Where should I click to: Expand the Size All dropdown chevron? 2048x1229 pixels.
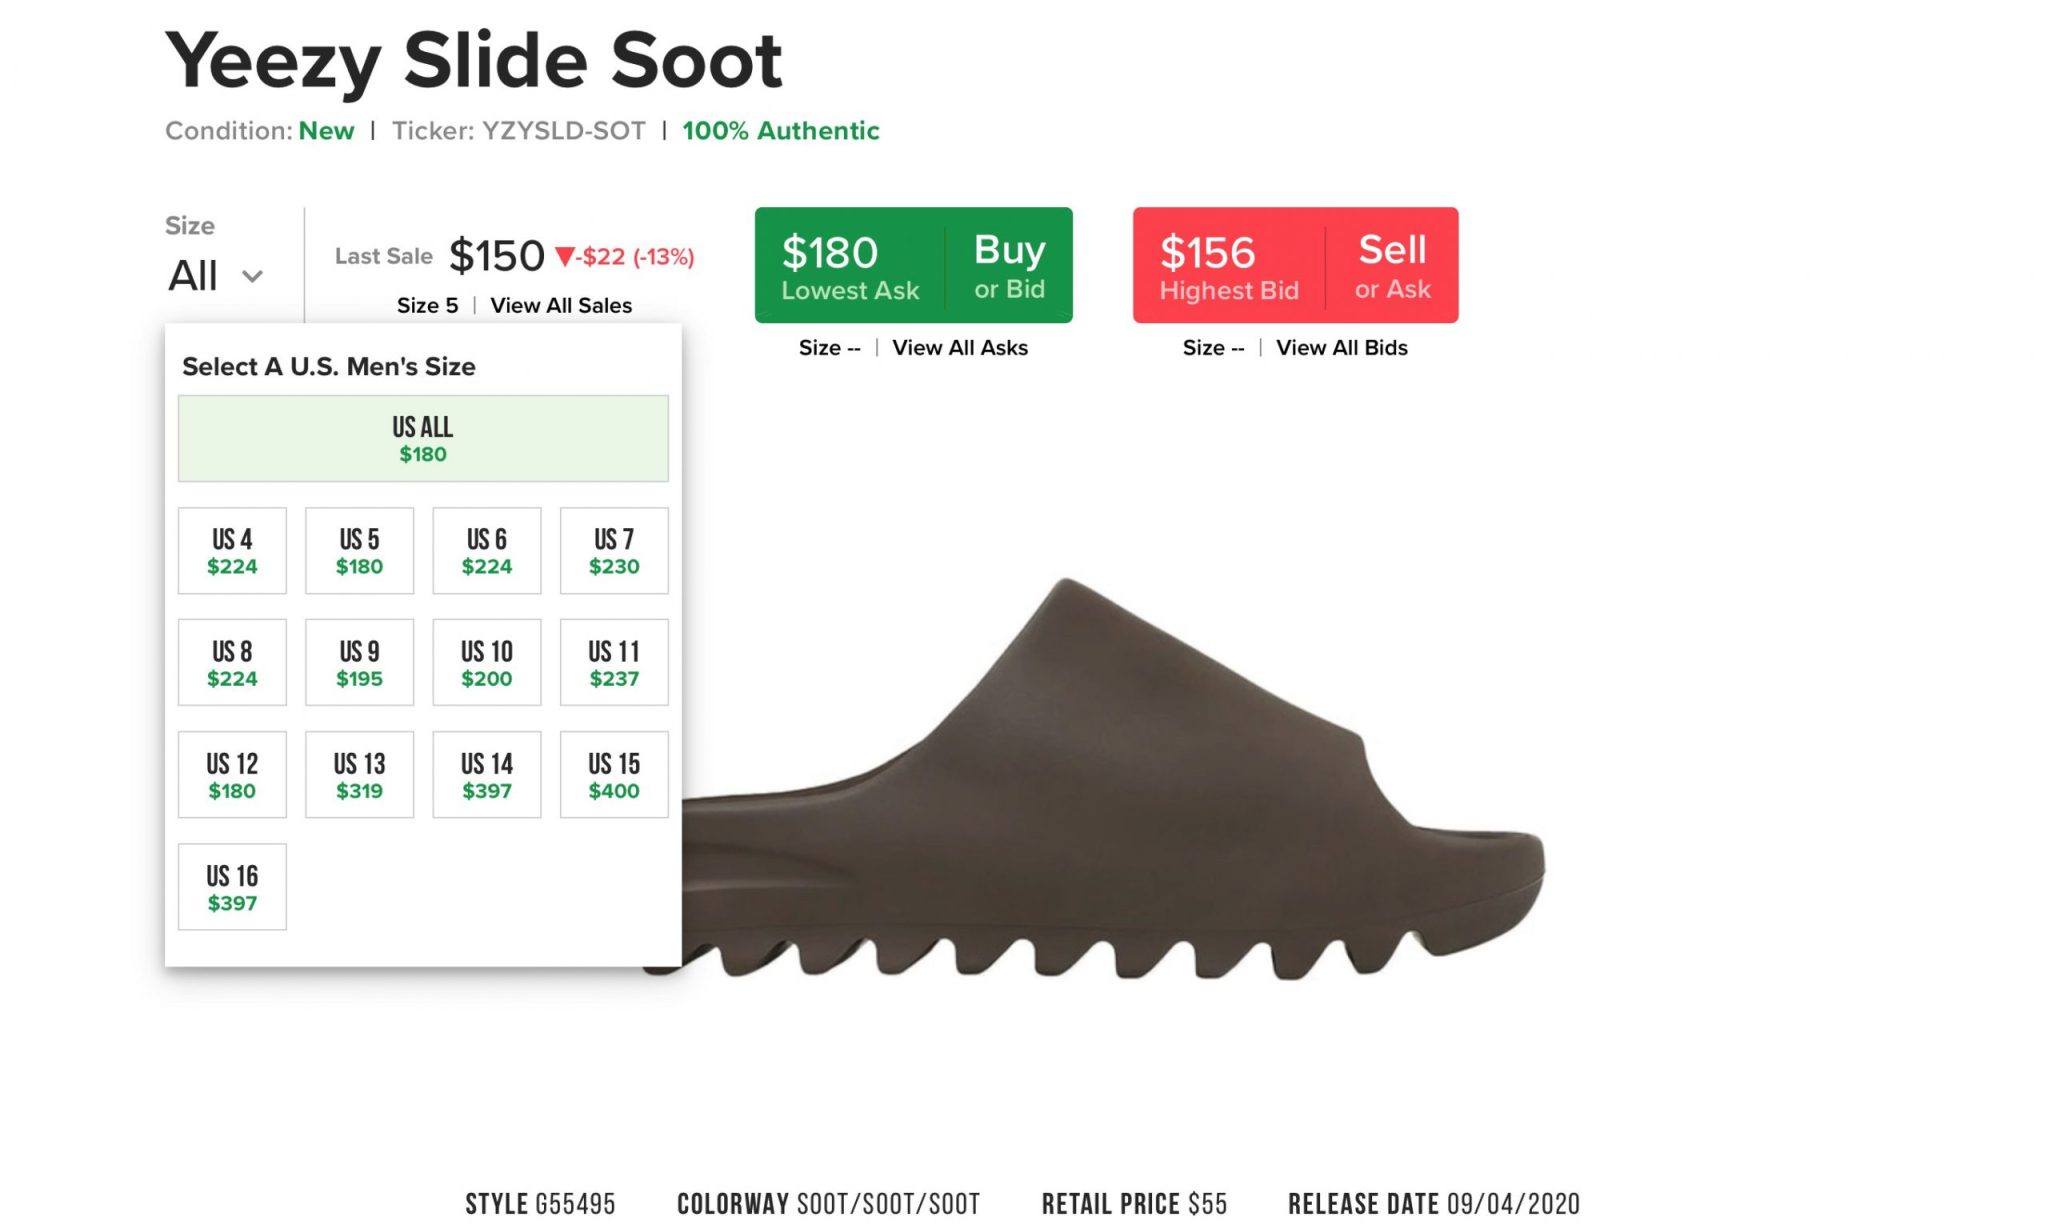(252, 276)
